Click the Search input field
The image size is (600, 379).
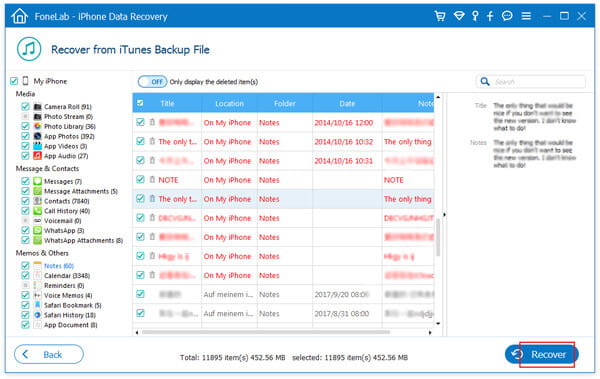[x=531, y=82]
